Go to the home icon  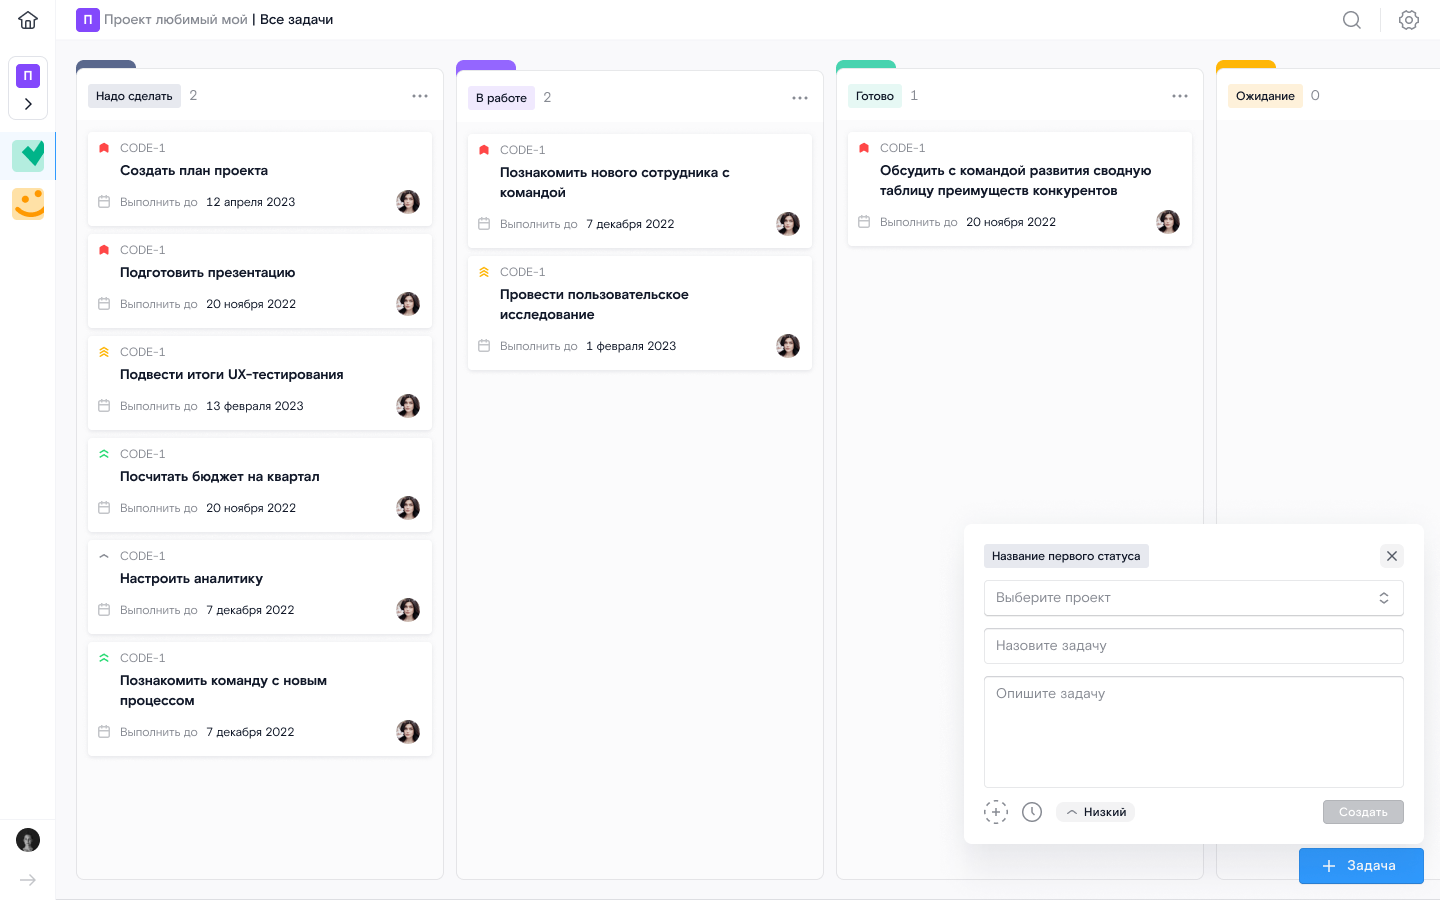pos(28,20)
